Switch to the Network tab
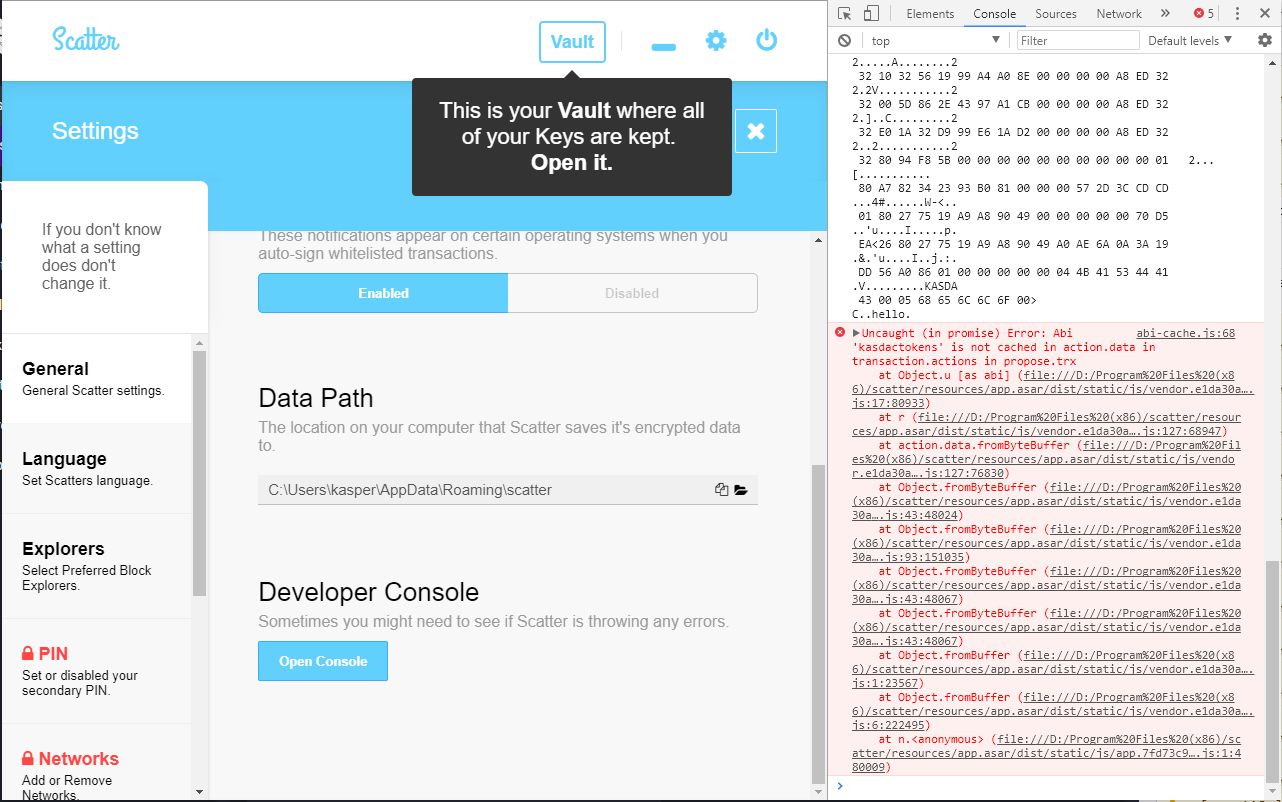This screenshot has width=1282, height=802. (1118, 13)
